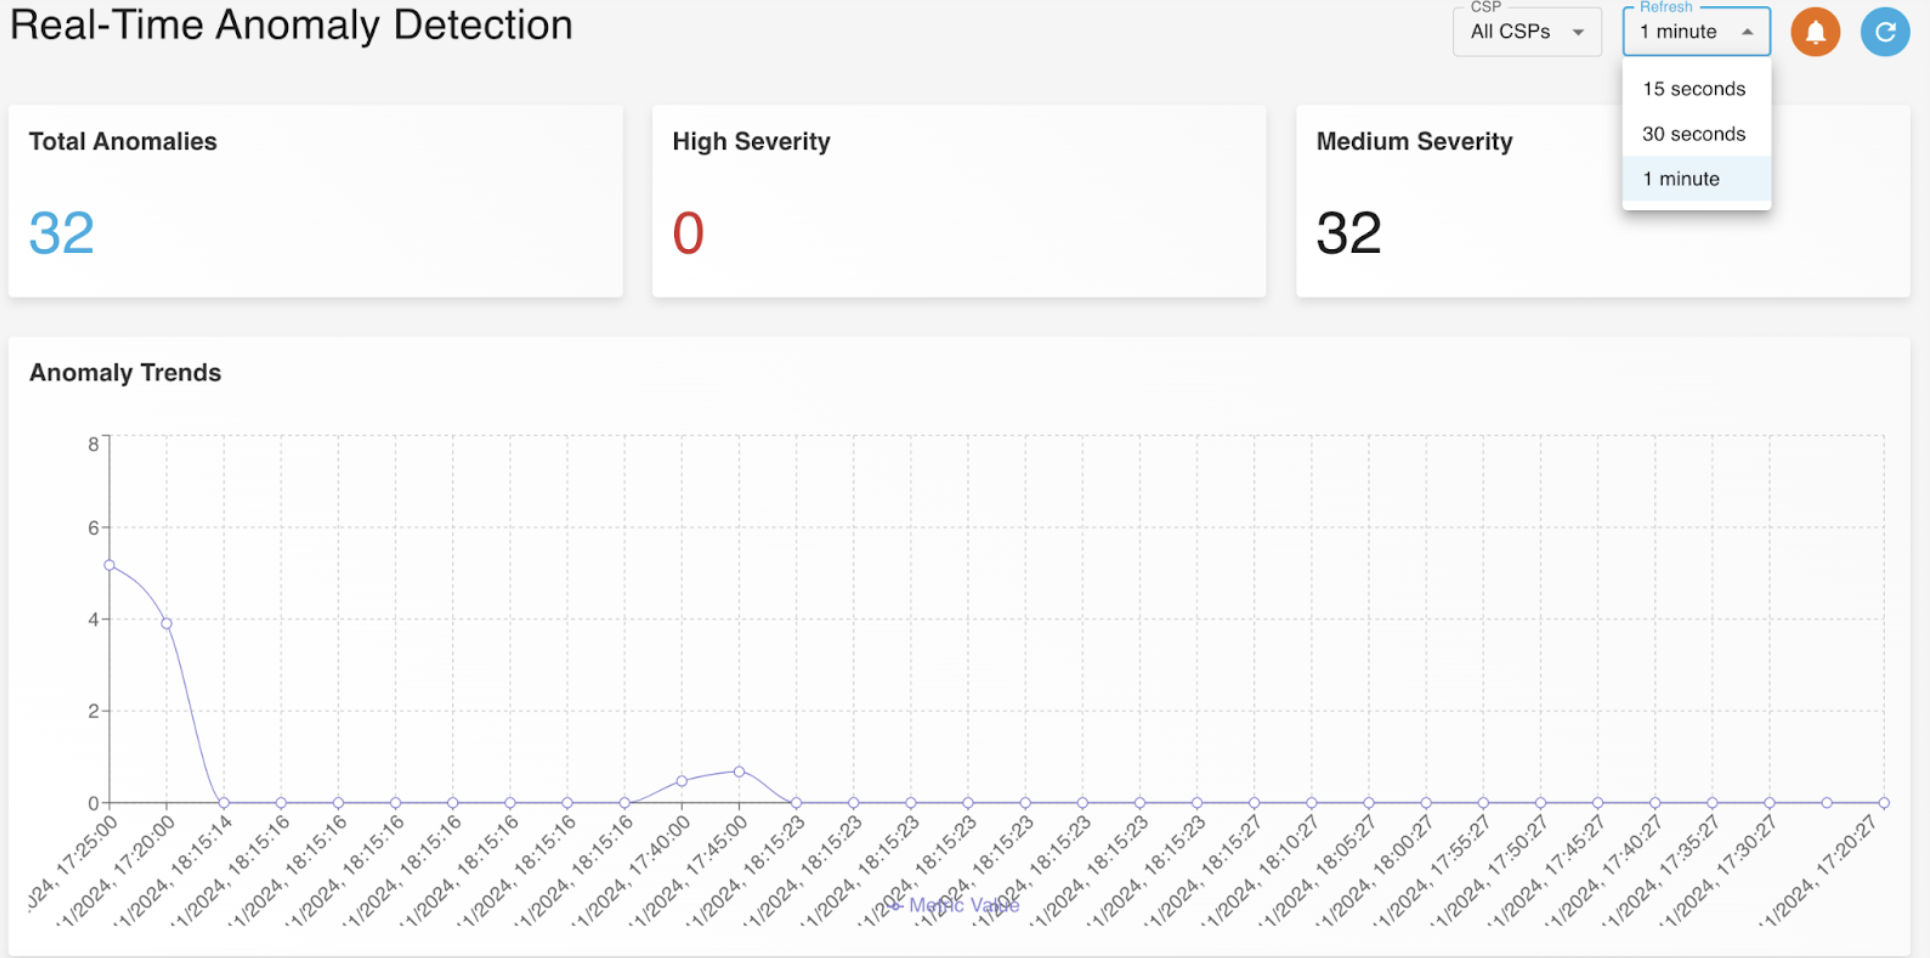Screen dimensions: 1930x958
Task: Click the Total Anomalies card title
Action: pos(123,142)
